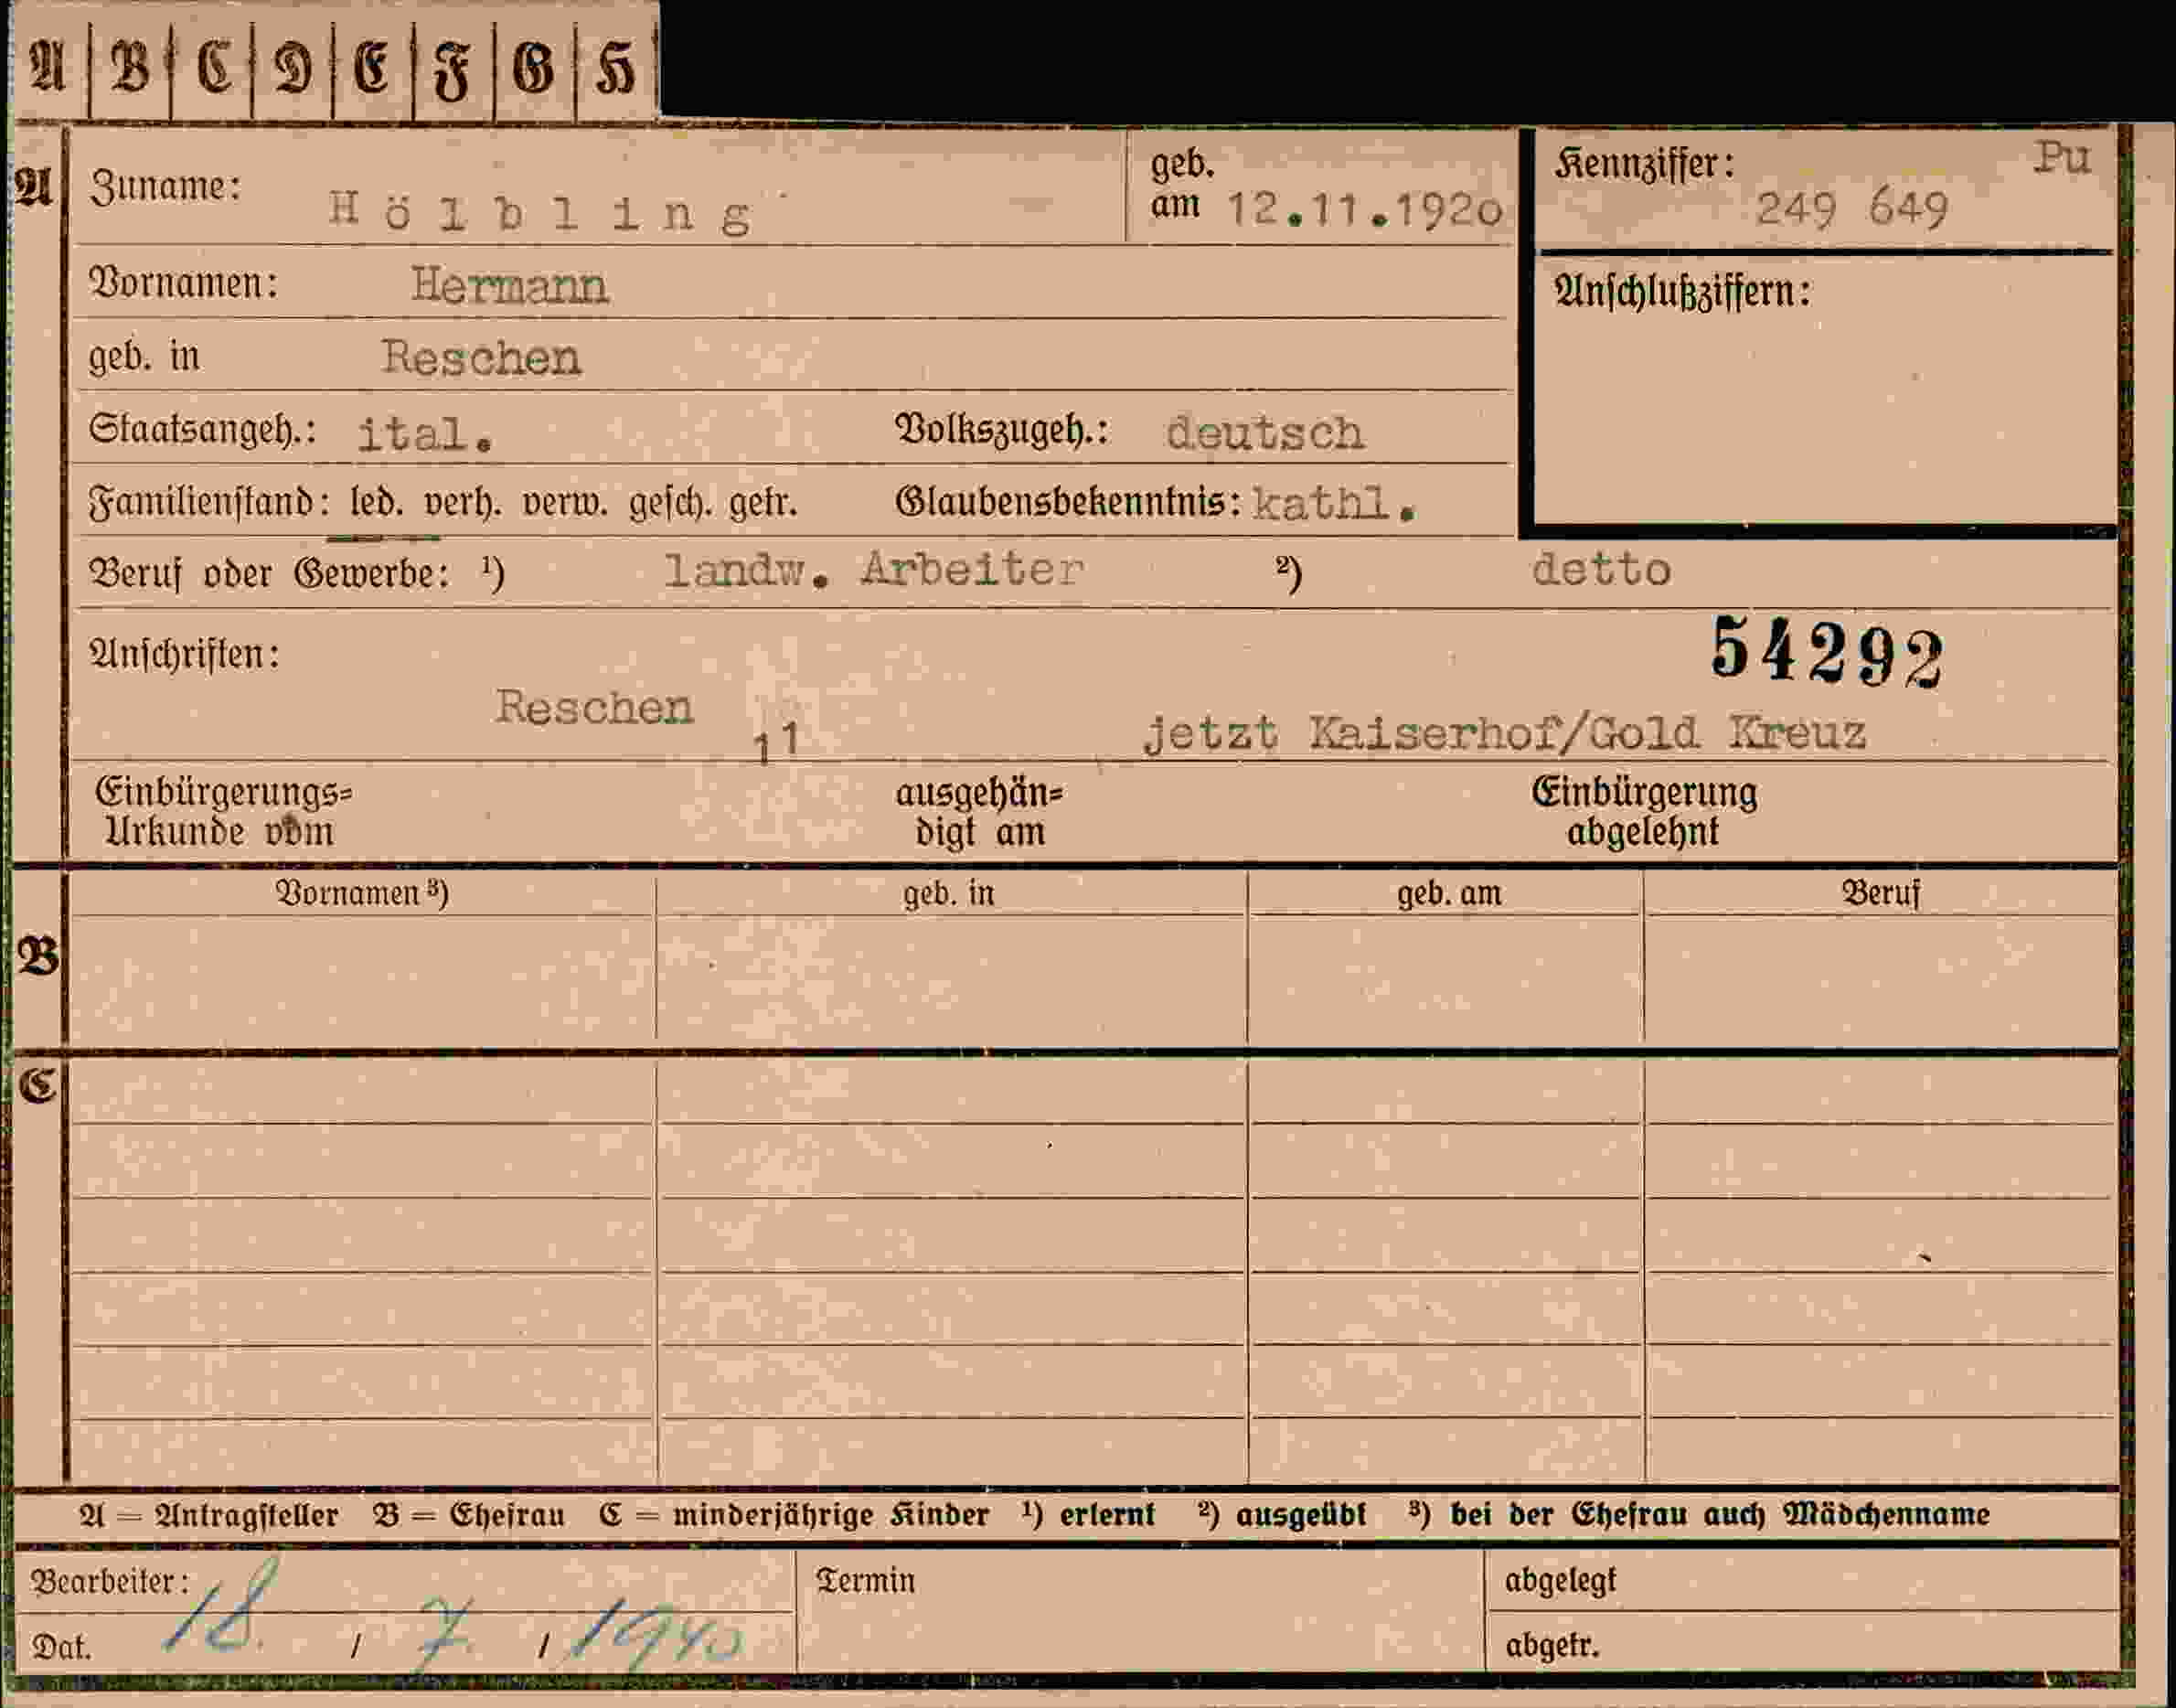
Task: Click the typed surname Hölbling
Action: pyautogui.click(x=541, y=211)
